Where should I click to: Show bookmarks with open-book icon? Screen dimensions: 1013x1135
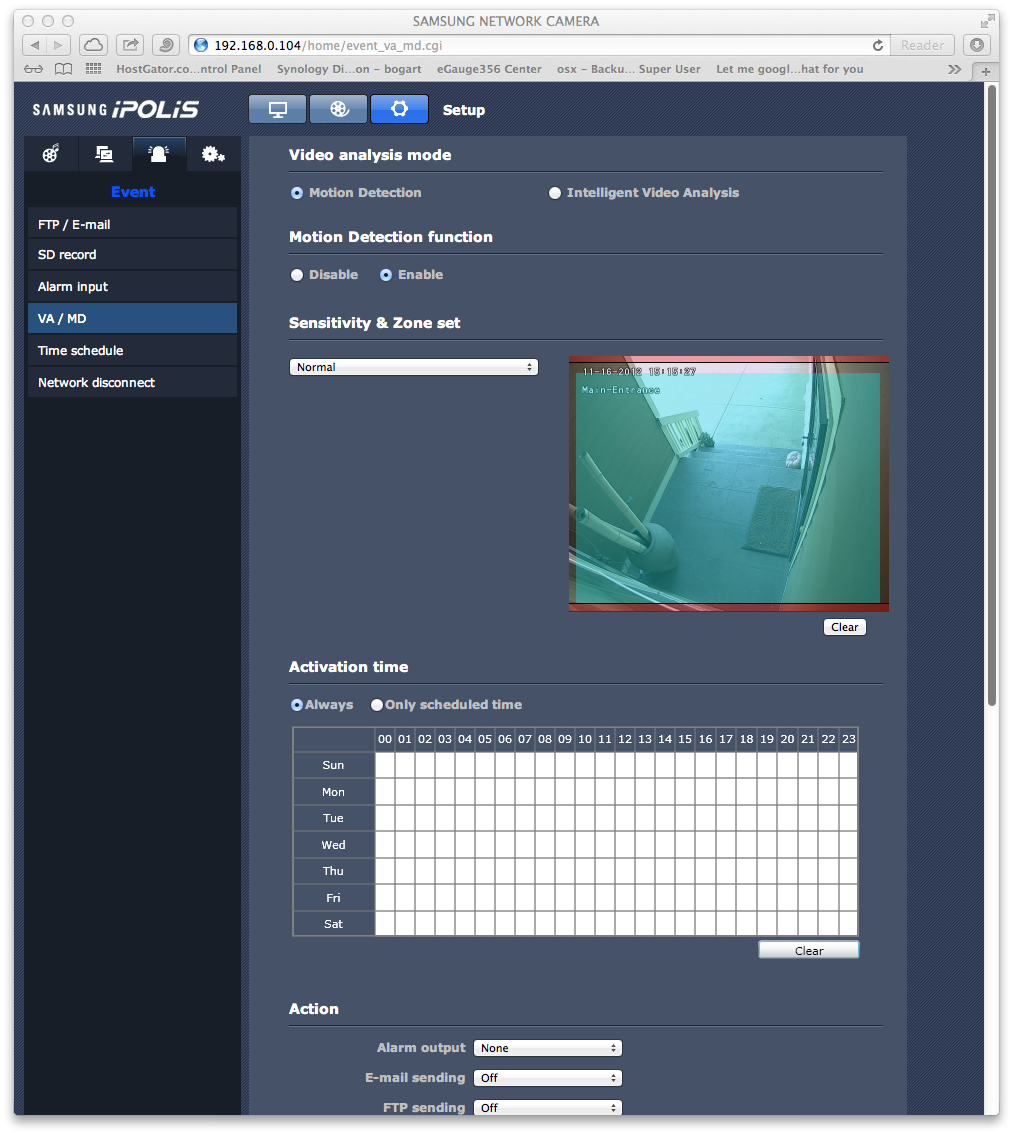64,69
